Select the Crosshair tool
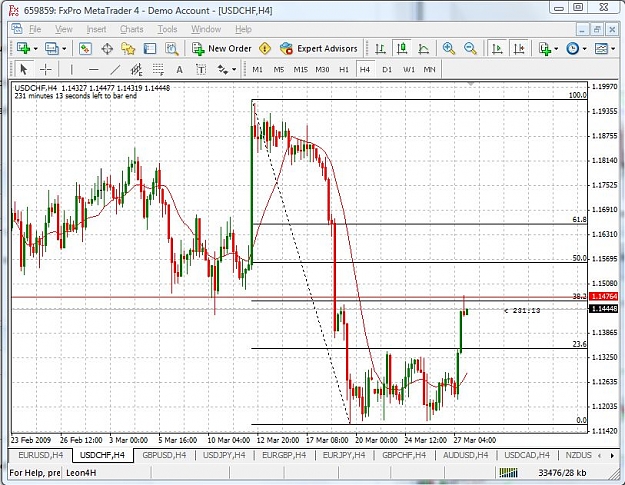The width and height of the screenshot is (625, 485). click(45, 70)
